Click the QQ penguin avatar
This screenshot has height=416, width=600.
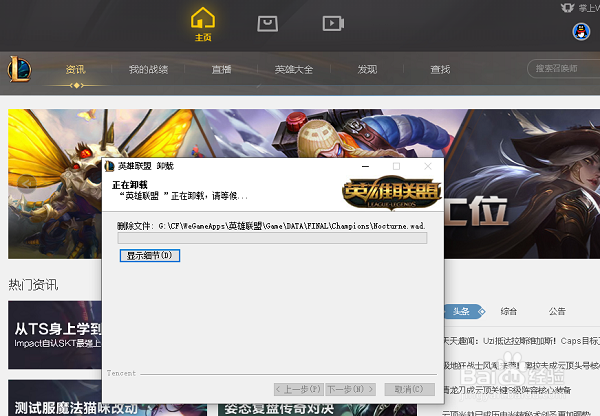pos(581,31)
